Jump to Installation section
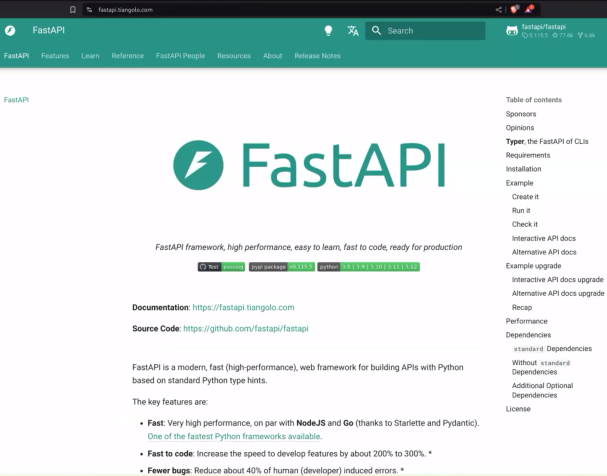 pos(523,169)
